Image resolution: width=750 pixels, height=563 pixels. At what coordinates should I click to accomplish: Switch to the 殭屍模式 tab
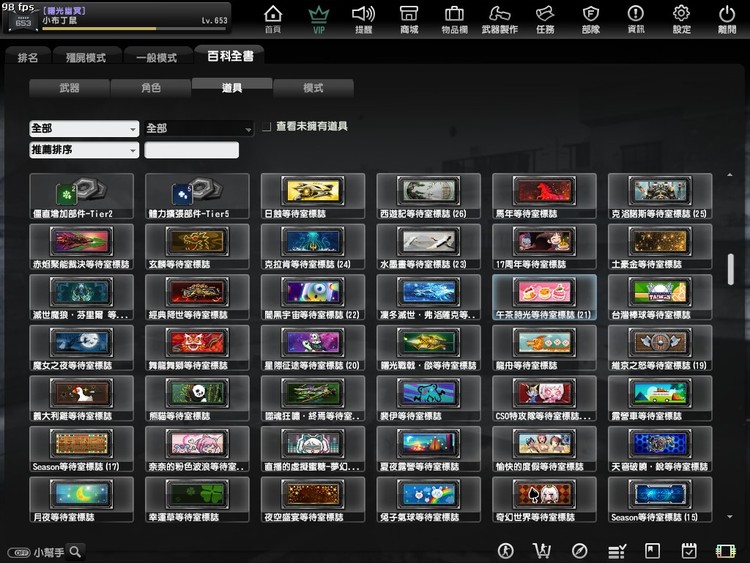86,57
